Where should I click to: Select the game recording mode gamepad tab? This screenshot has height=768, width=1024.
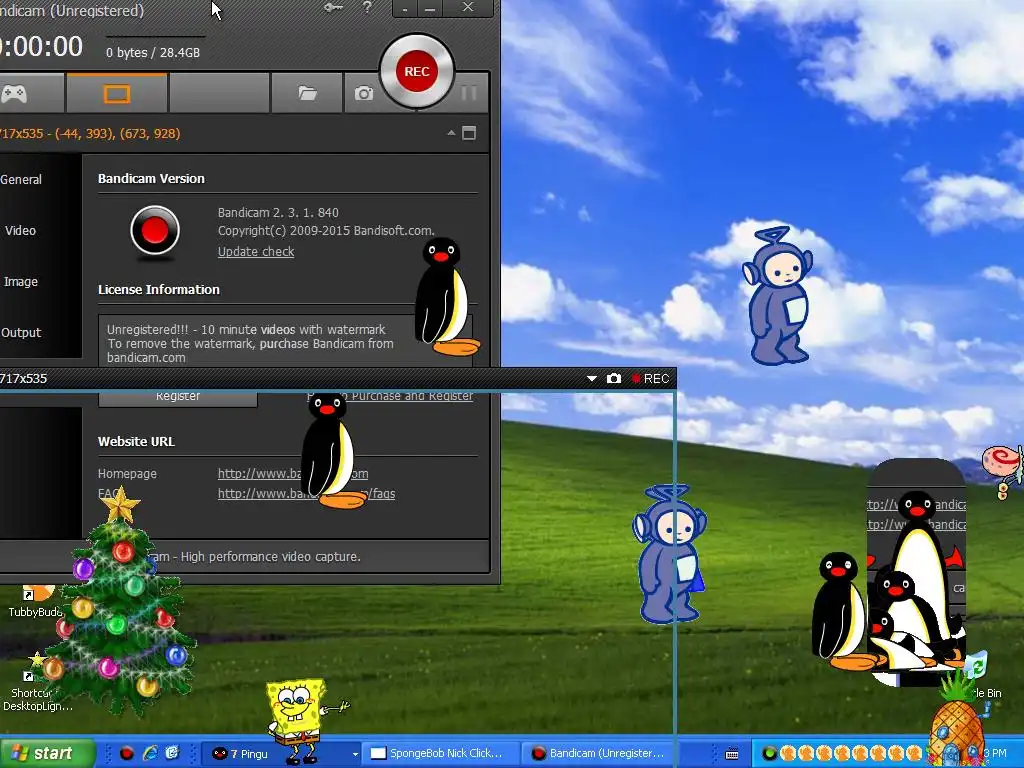(30, 93)
